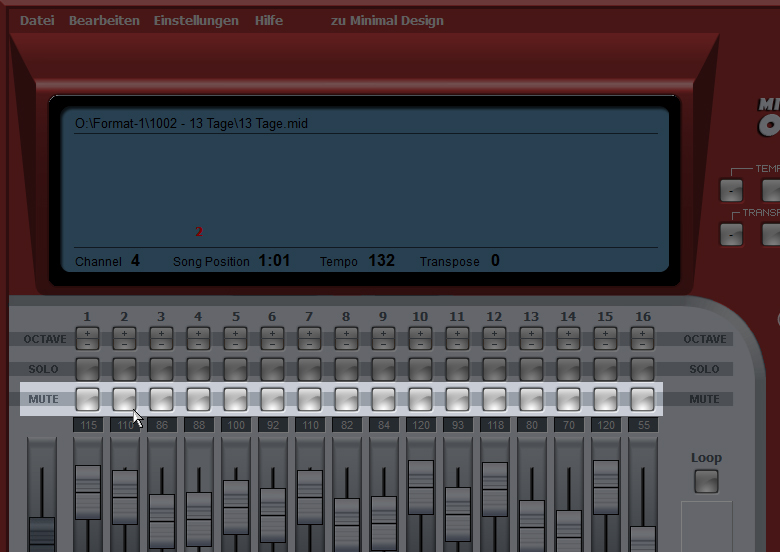Raise octave on channel 1
Viewport: 780px width, 552px height.
point(87,333)
